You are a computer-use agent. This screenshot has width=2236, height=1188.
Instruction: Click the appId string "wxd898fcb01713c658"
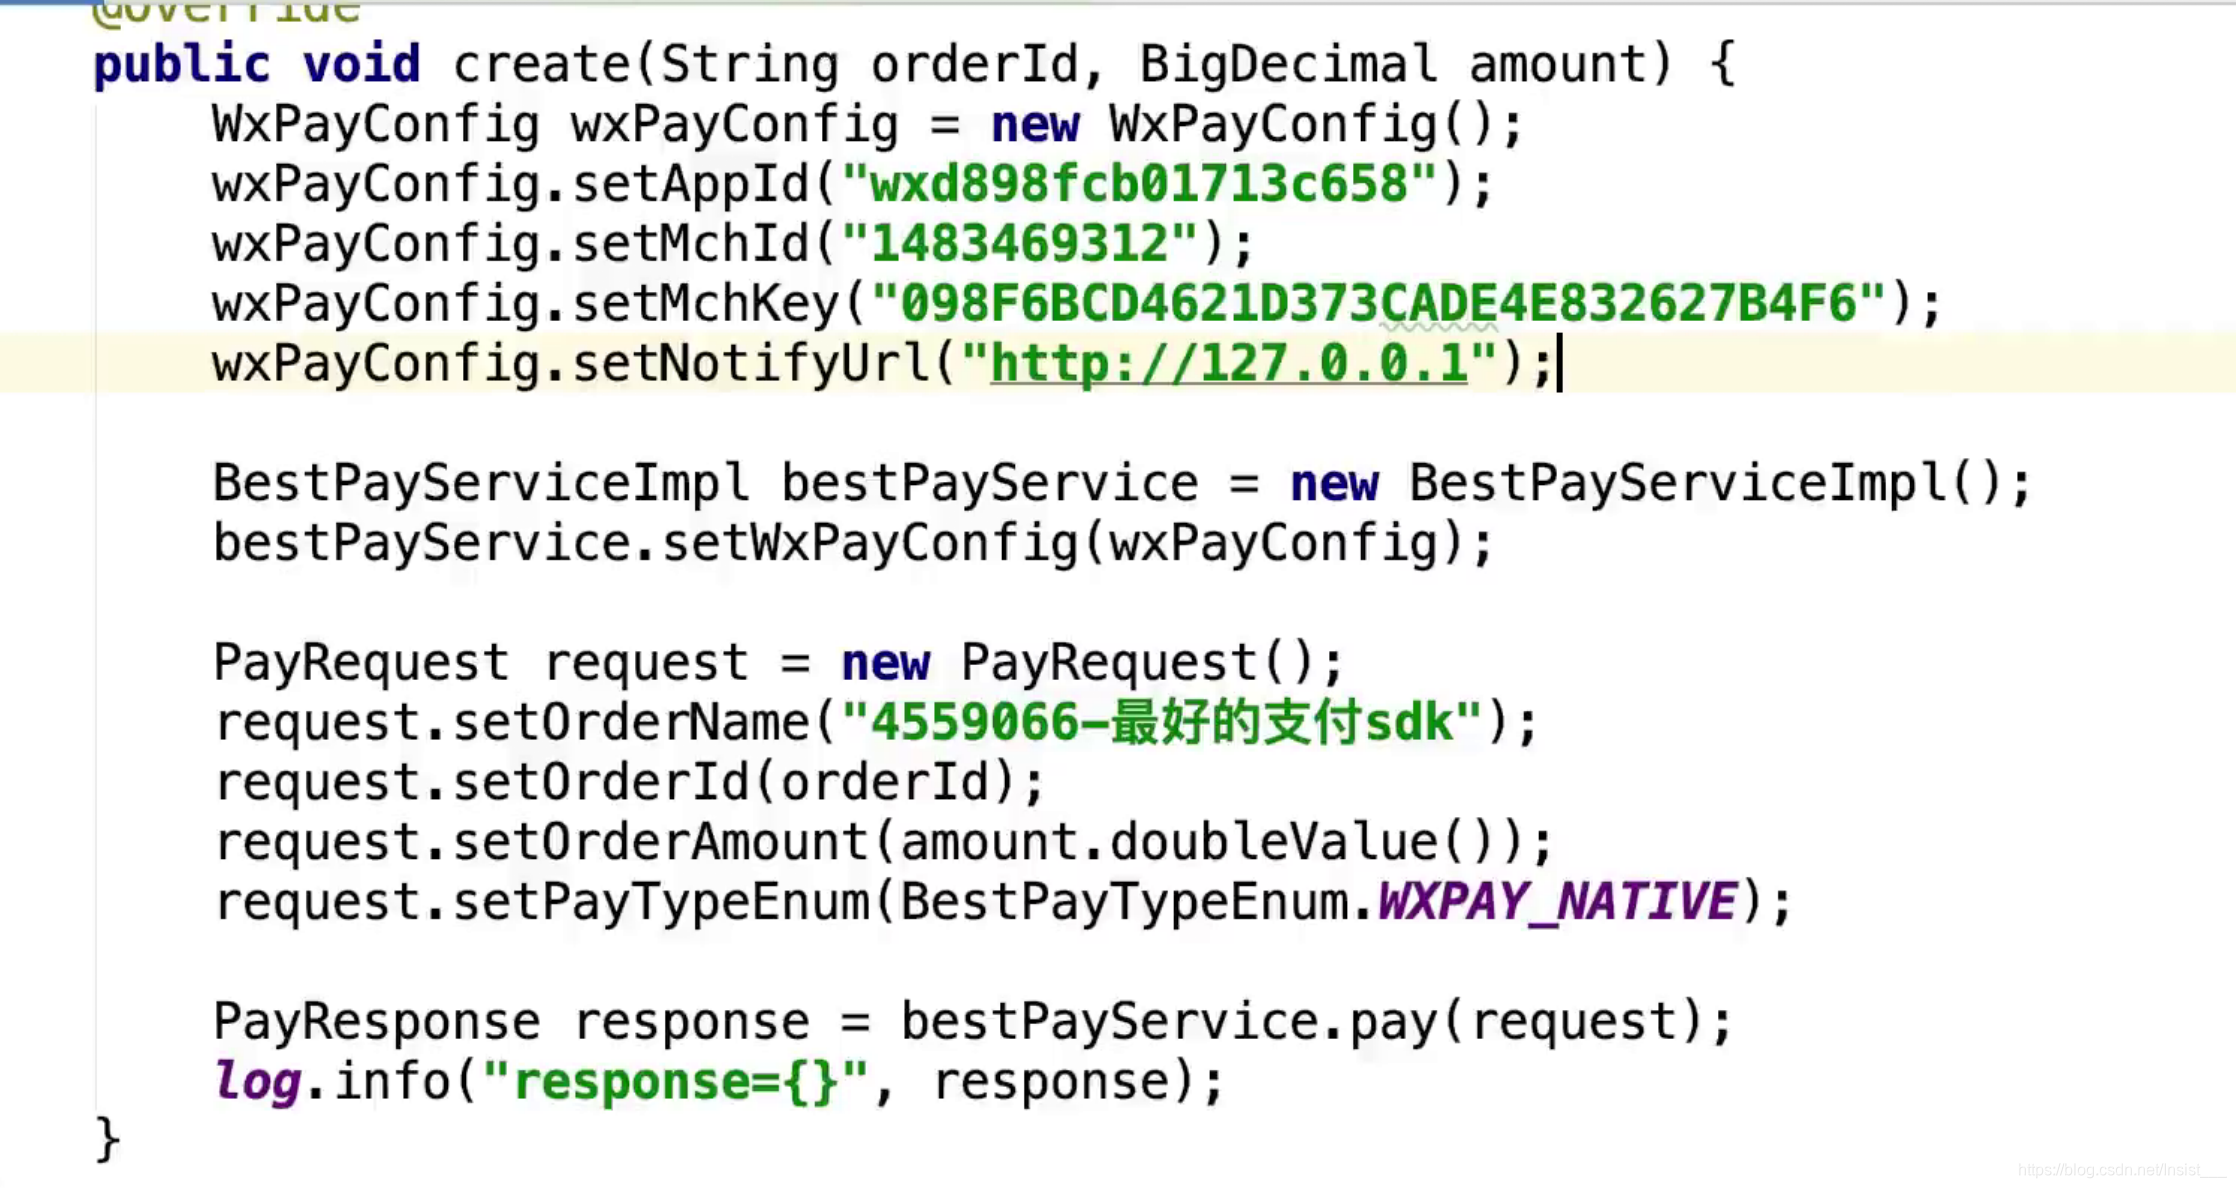pos(1139,184)
